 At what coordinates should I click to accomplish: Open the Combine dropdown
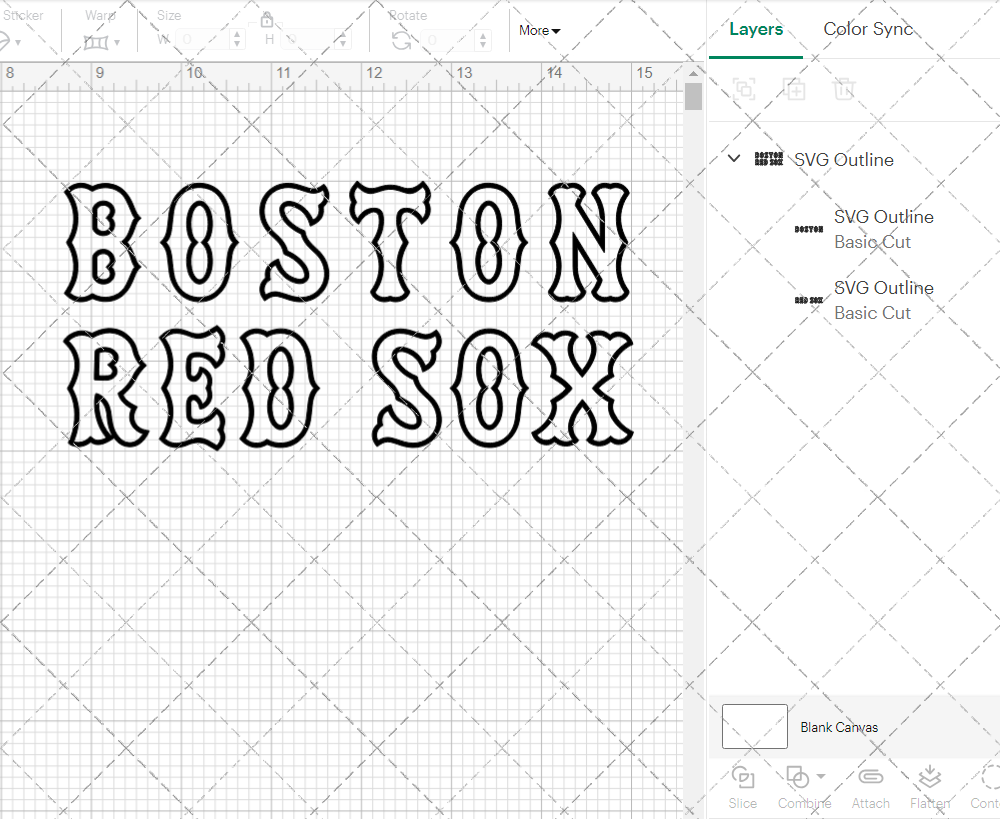[805, 777]
